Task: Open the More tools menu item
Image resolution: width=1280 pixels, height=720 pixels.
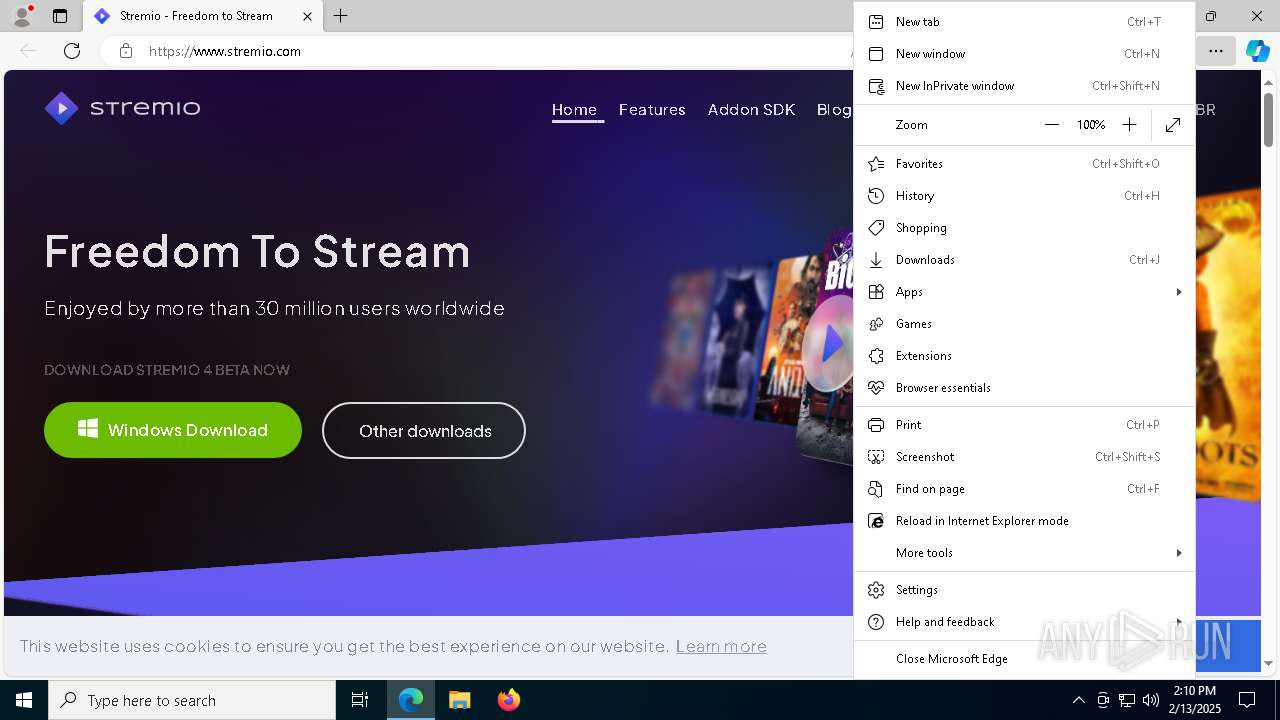Action: click(1024, 553)
